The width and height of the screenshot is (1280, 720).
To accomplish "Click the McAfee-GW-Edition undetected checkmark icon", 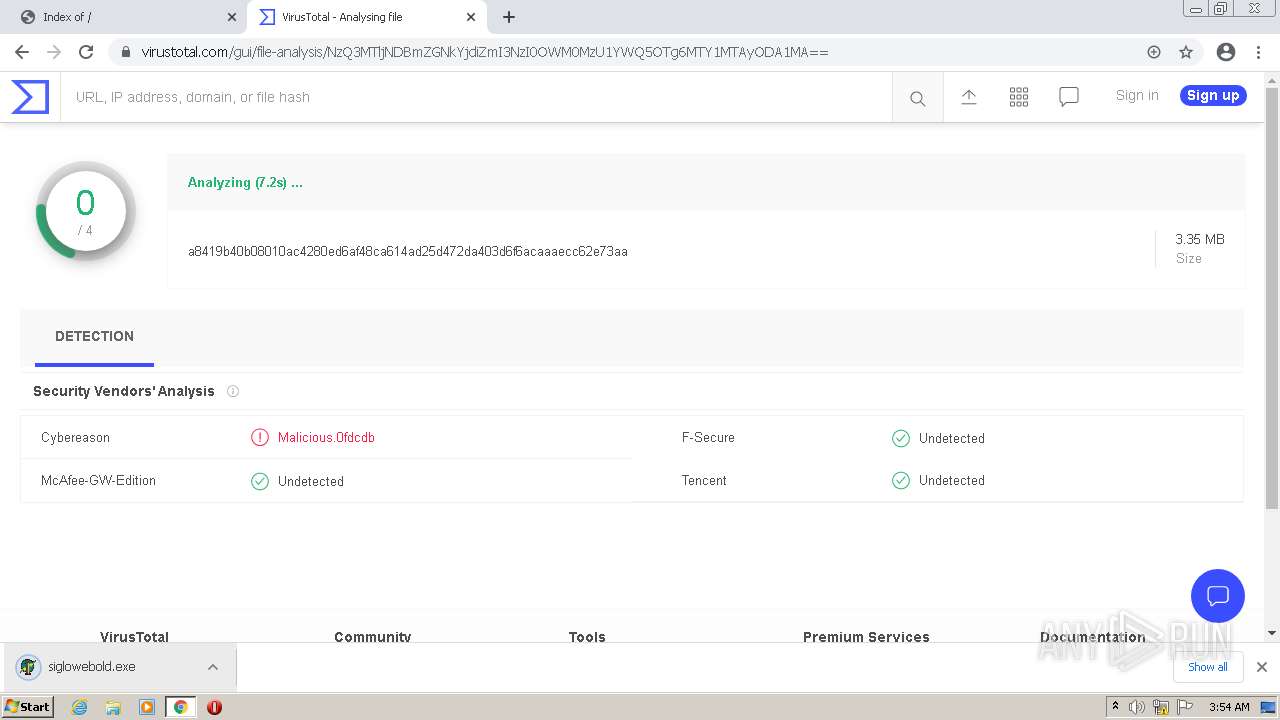I will pos(260,481).
